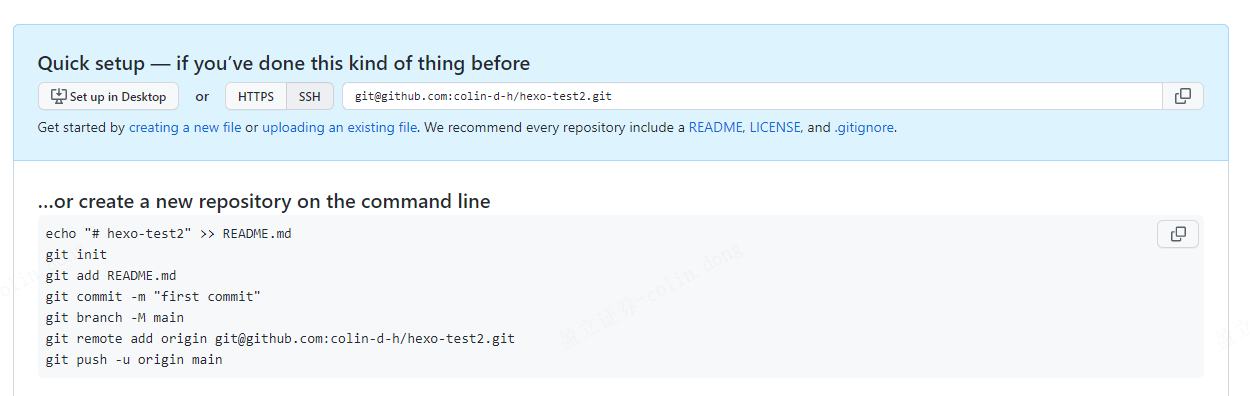Screen dimensions: 1250x396
Task: Click the echo "# hexo-test2" command line
Action: click(x=168, y=233)
